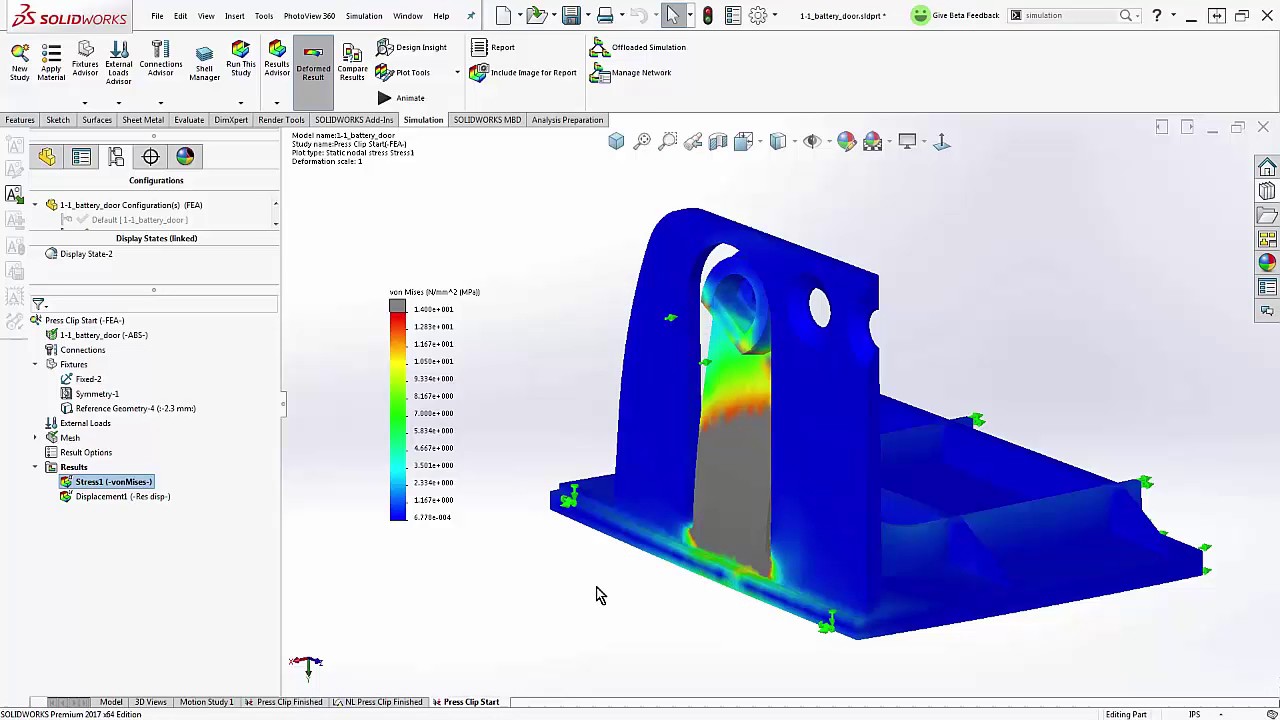Open the File Properties icon
The height and width of the screenshot is (720, 1280).
pos(733,15)
